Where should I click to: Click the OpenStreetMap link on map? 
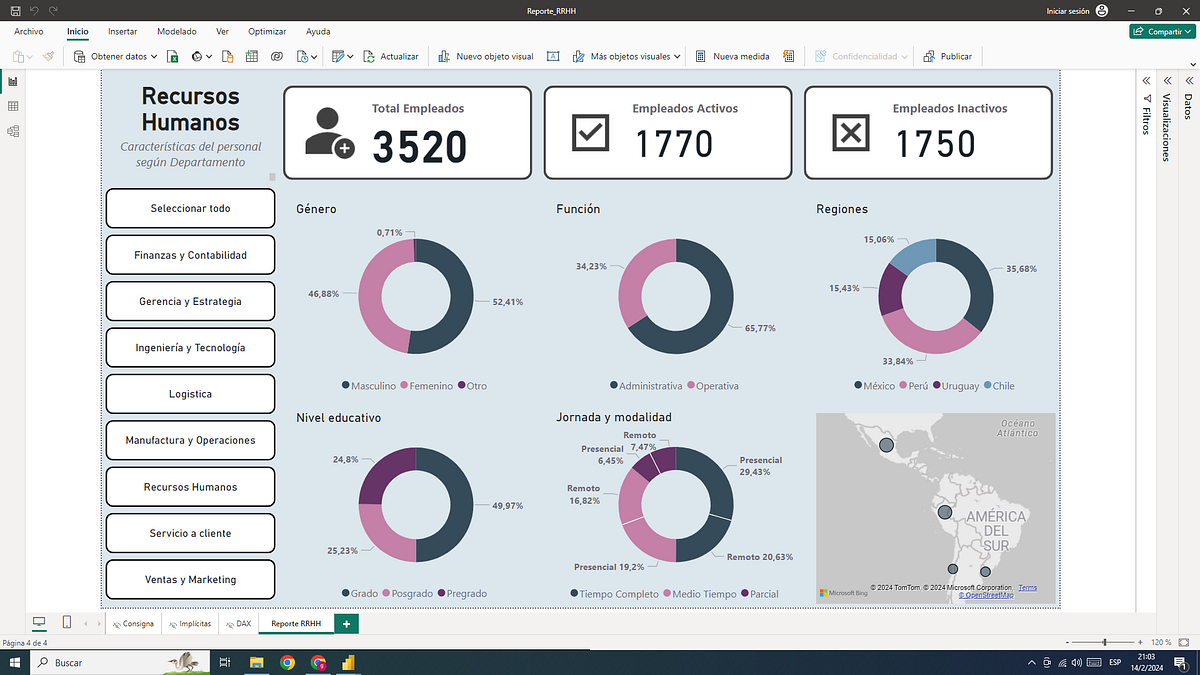986,595
